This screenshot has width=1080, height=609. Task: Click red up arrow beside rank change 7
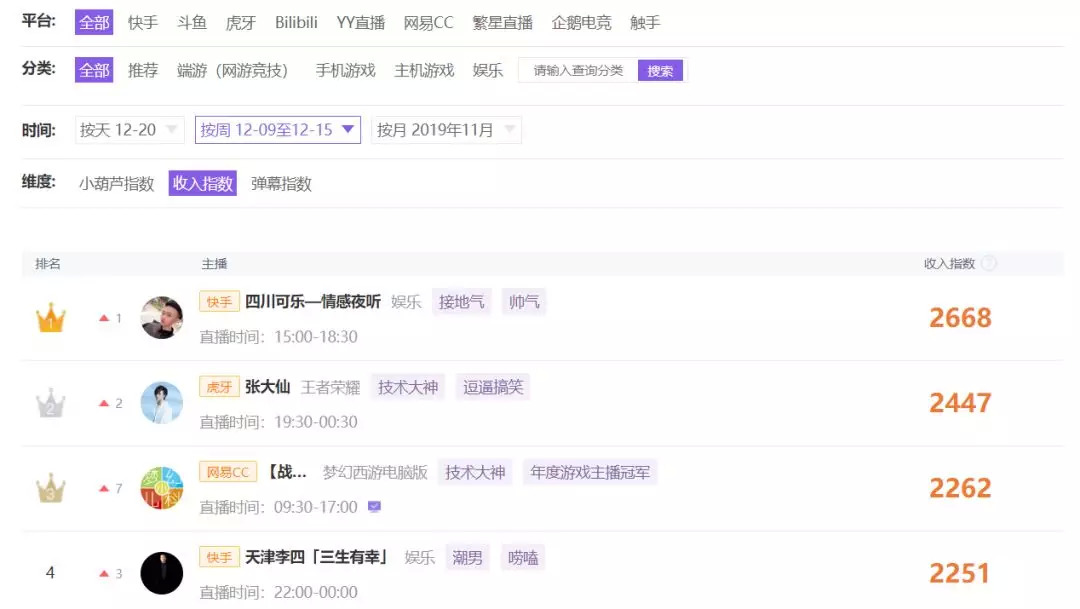[x=104, y=488]
